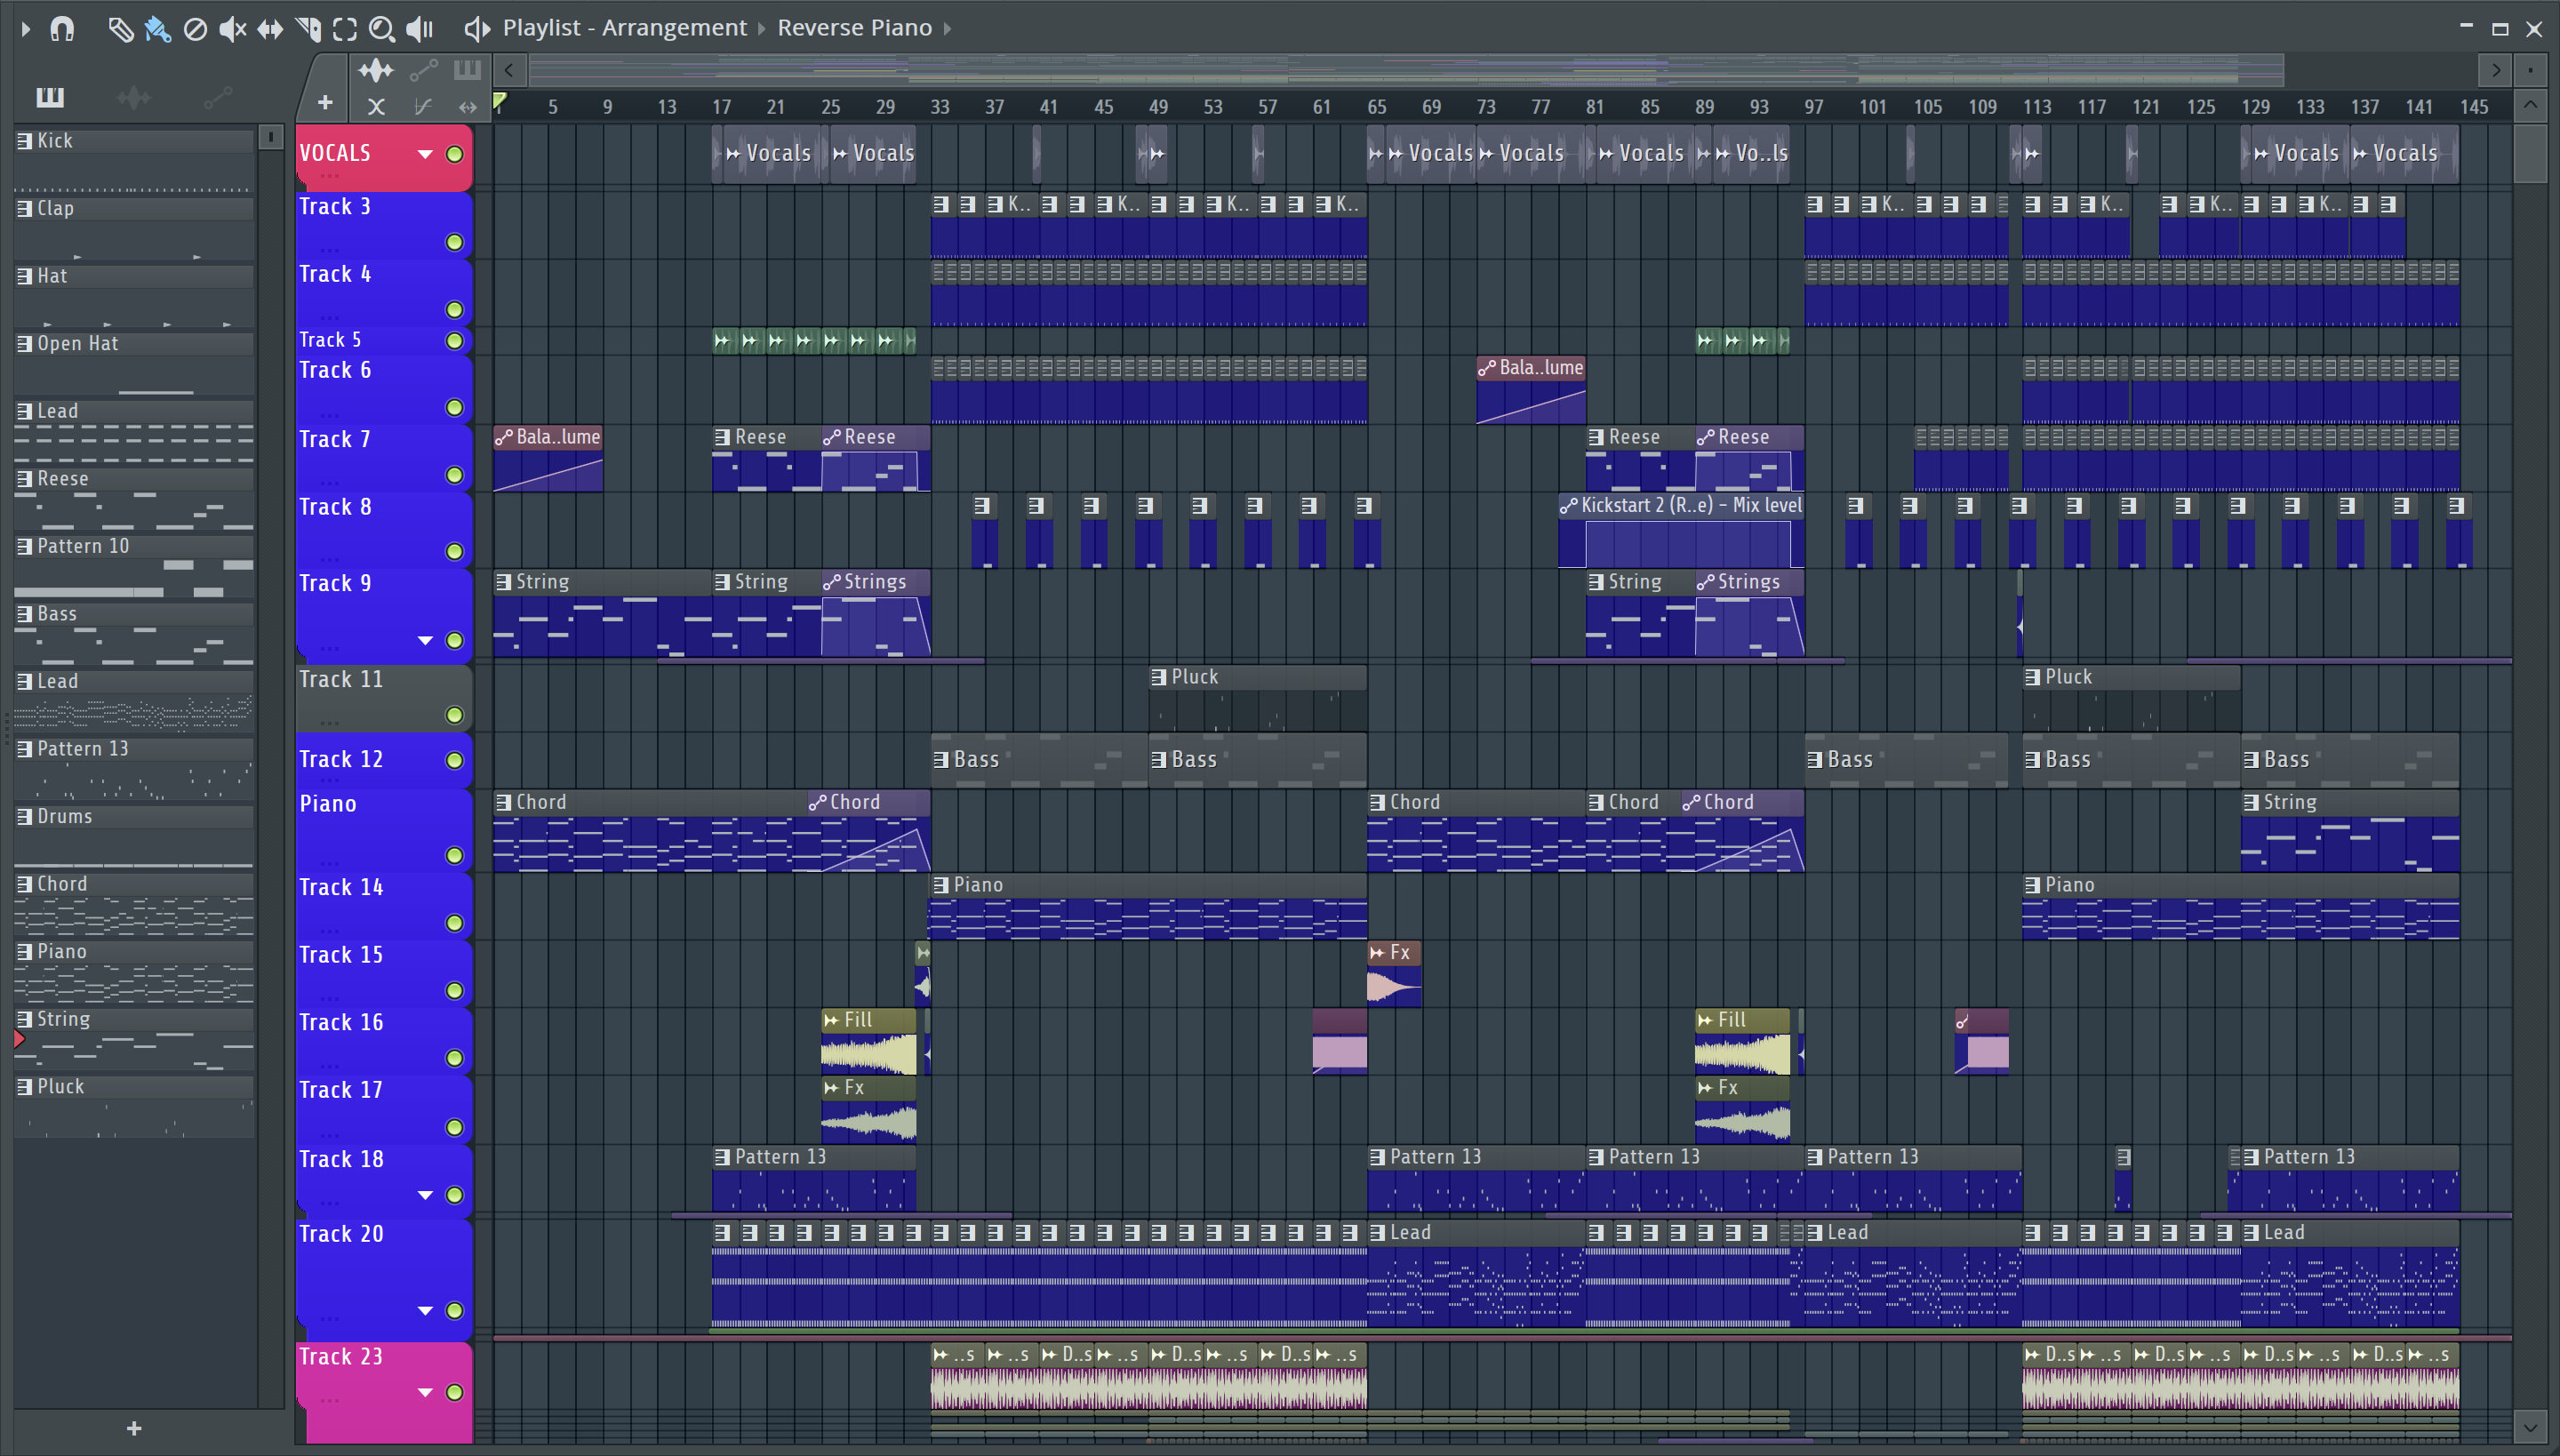Viewport: 2560px width, 1456px height.
Task: Show automation clips in the picker panel
Action: (217, 97)
